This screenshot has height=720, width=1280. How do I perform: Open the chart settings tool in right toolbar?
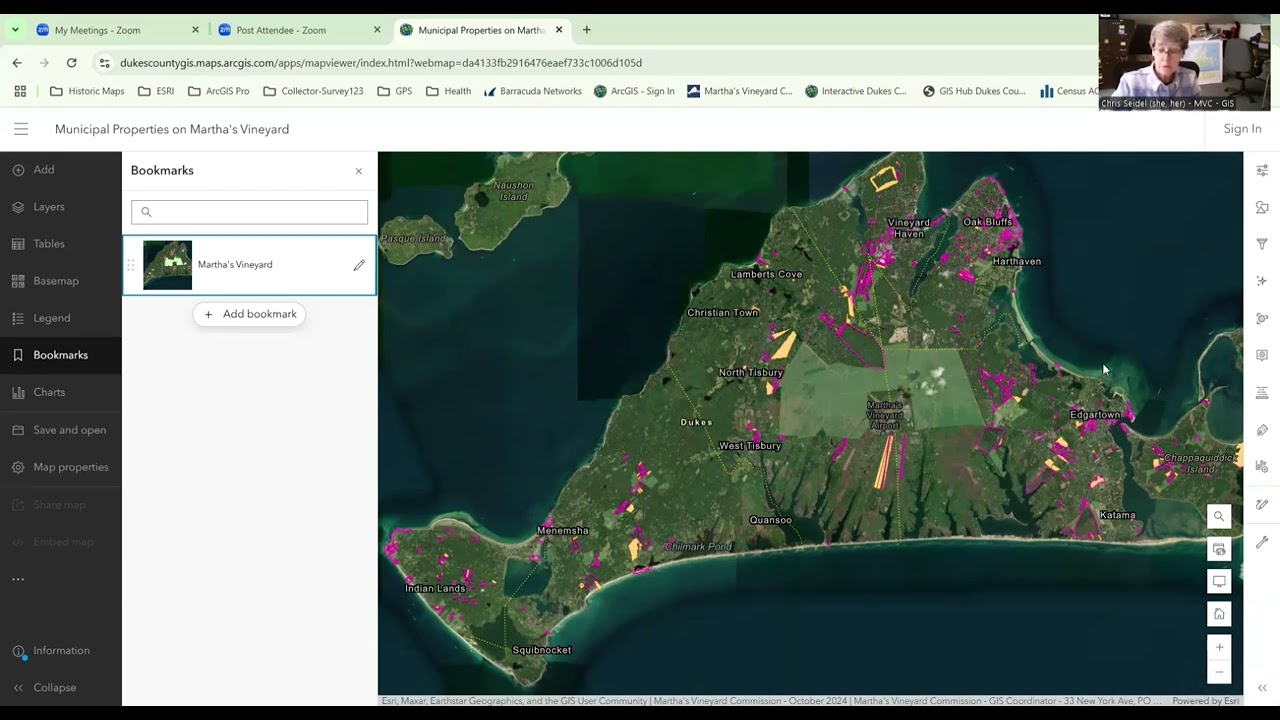pyautogui.click(x=1262, y=467)
